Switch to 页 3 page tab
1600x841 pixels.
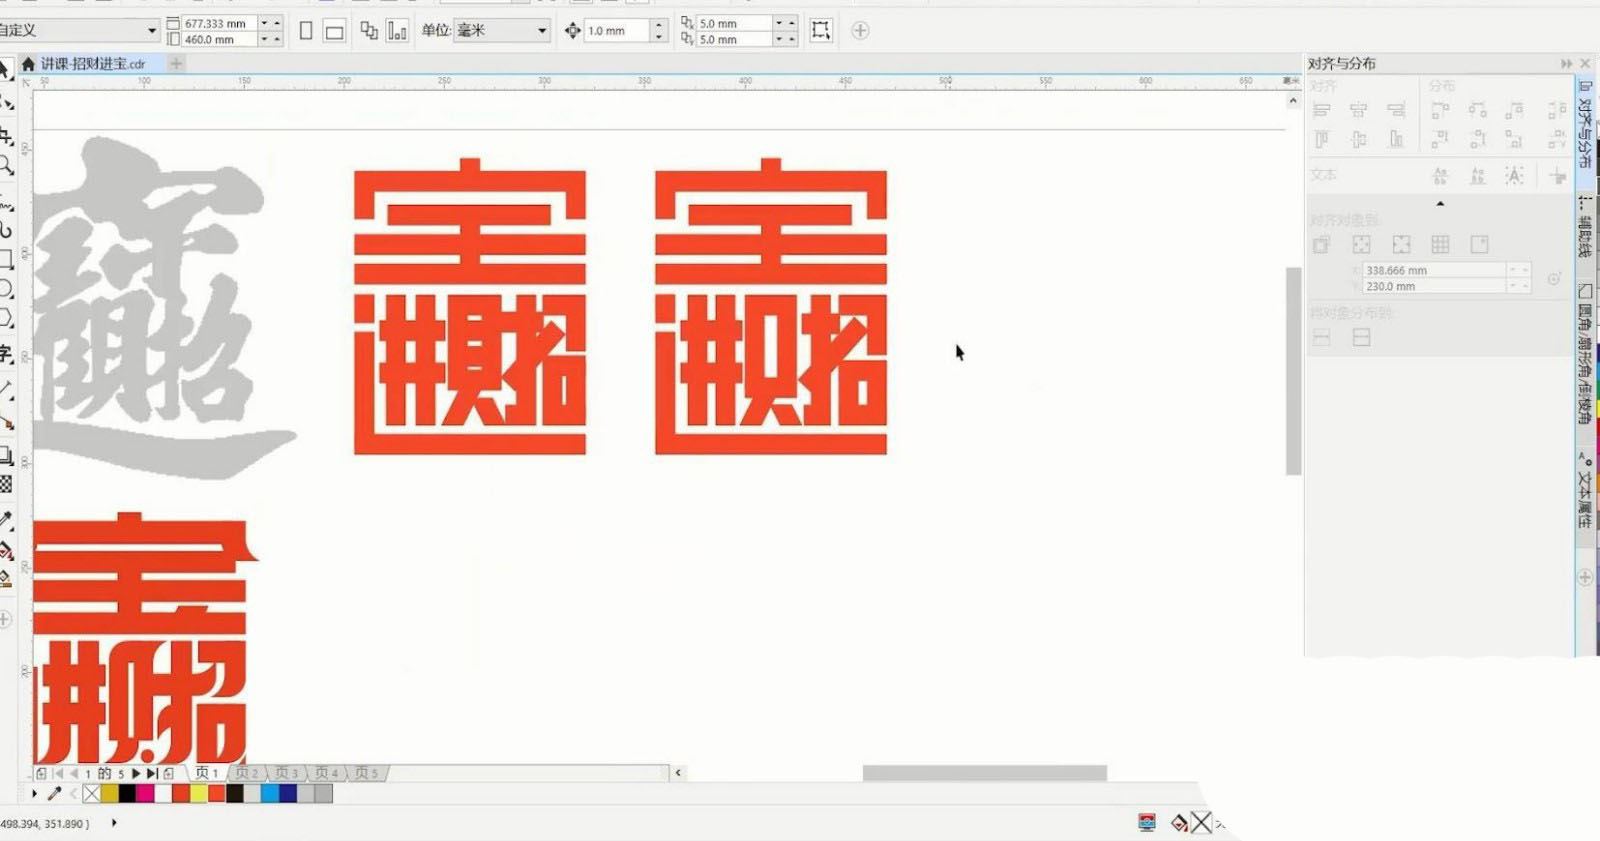(287, 773)
